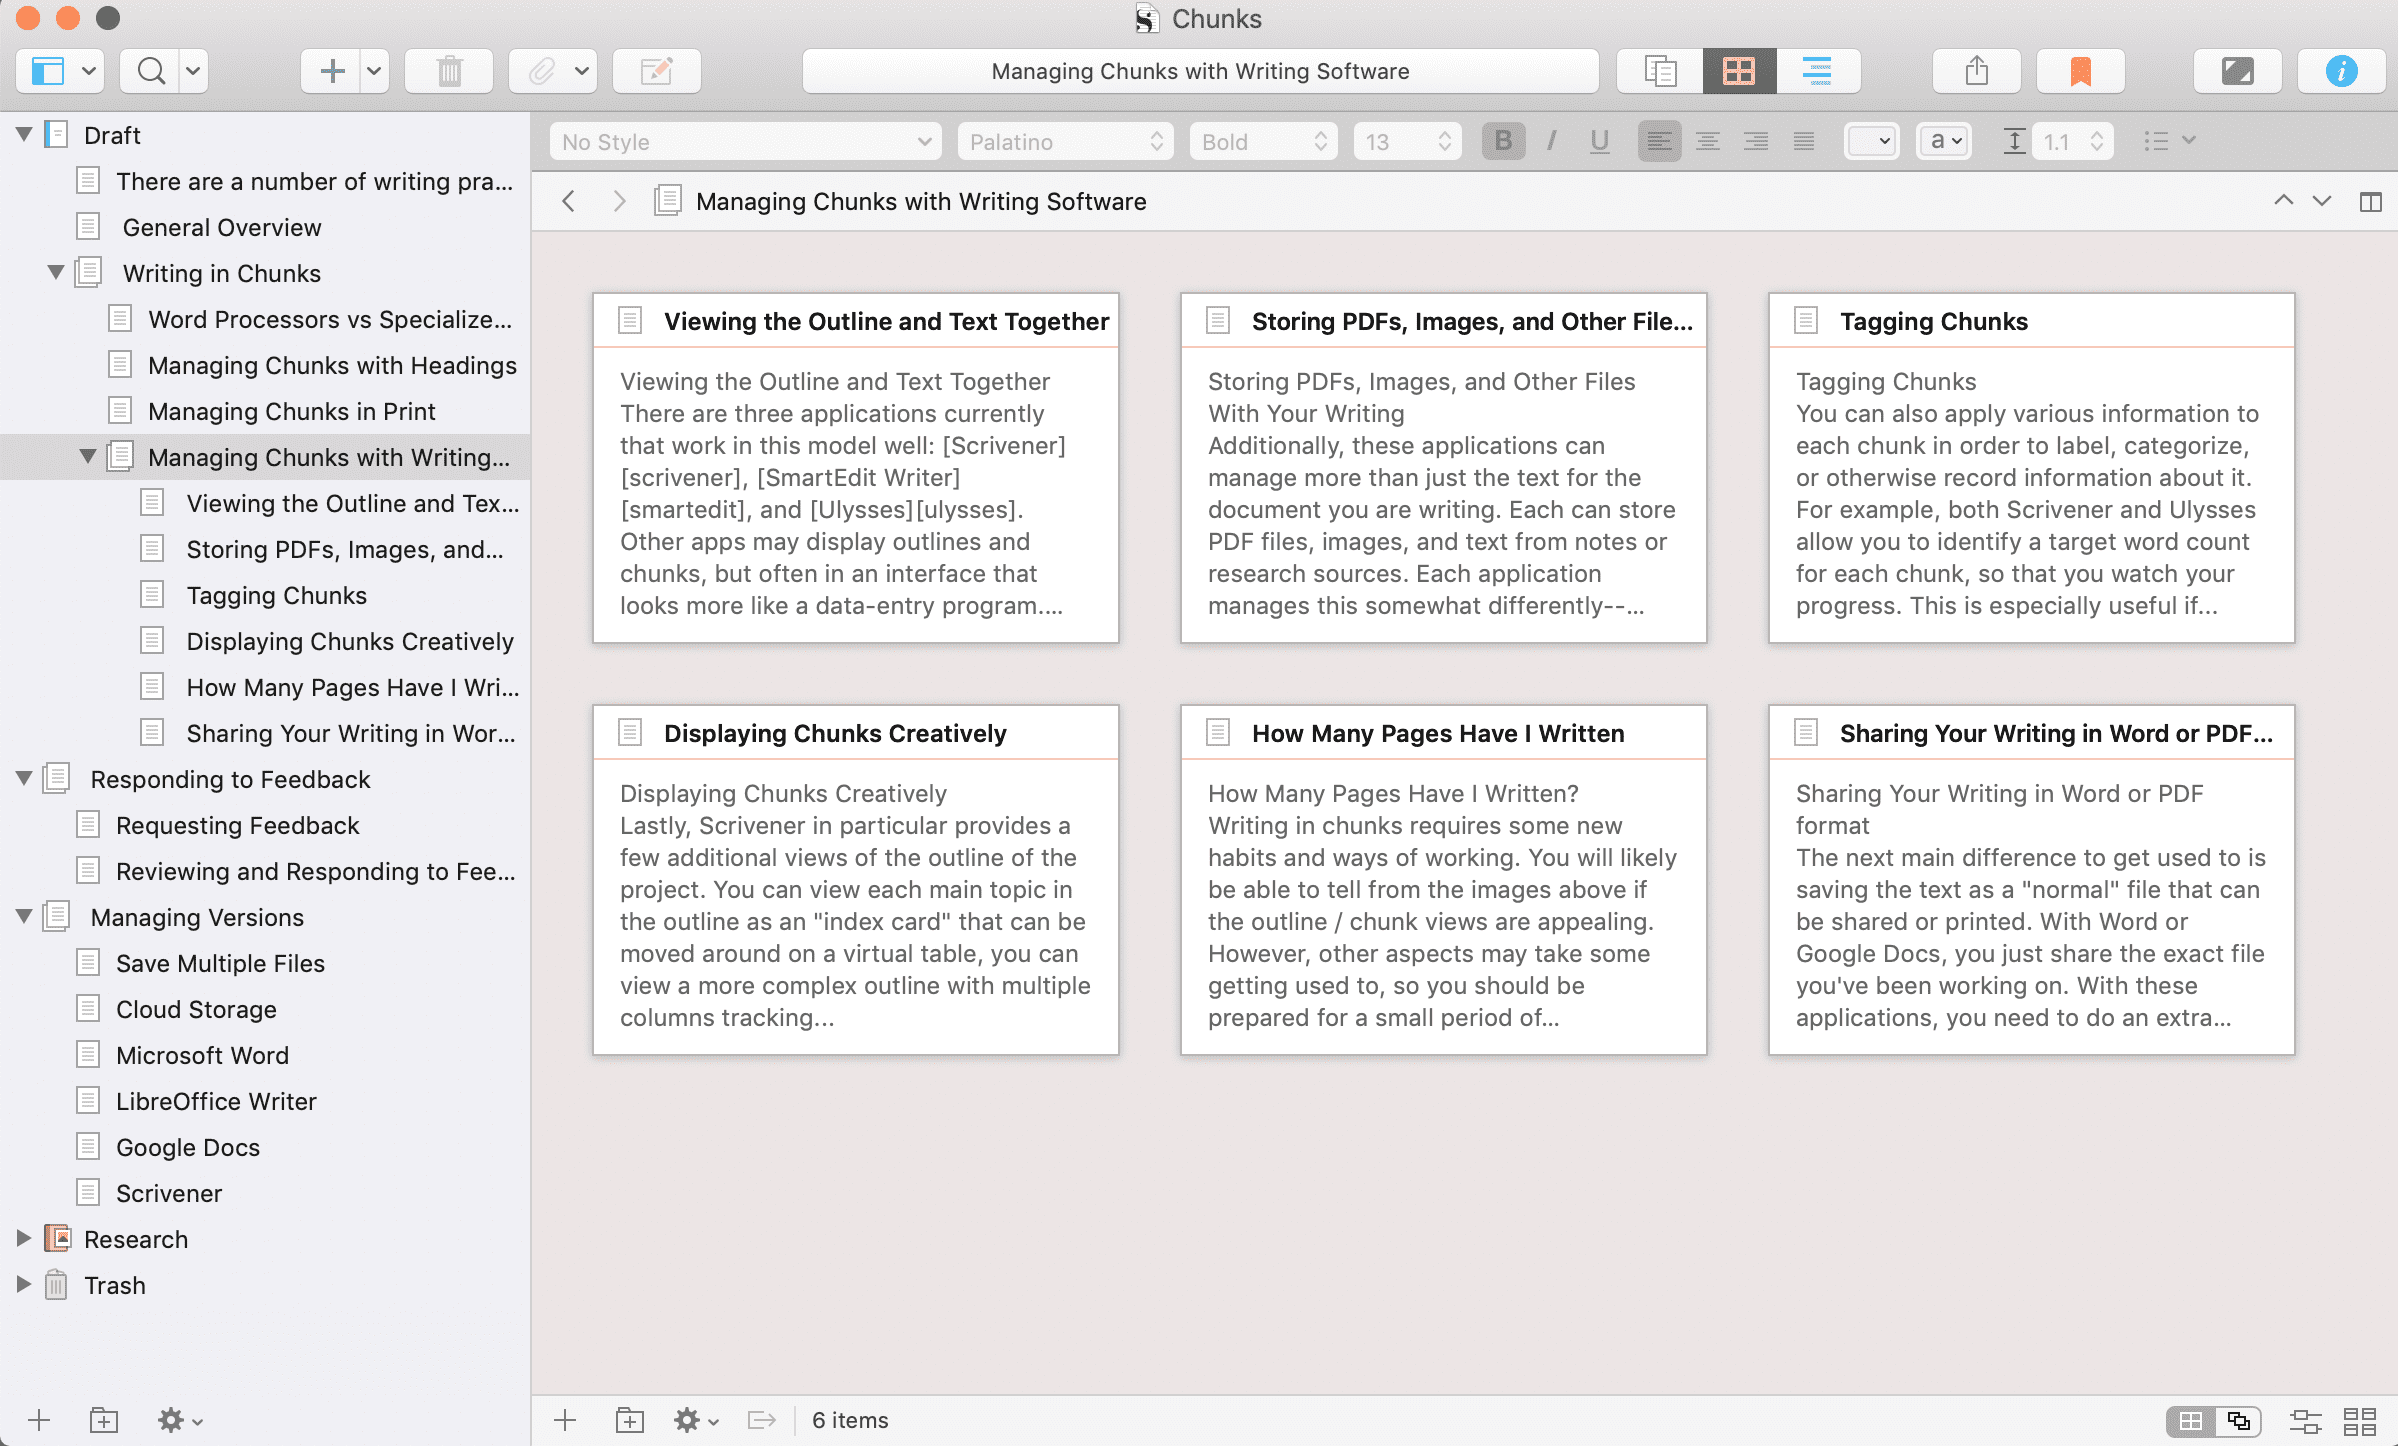Screen dimensions: 2398x1446
Task: Click the editor split toggle icon
Action: [2370, 201]
